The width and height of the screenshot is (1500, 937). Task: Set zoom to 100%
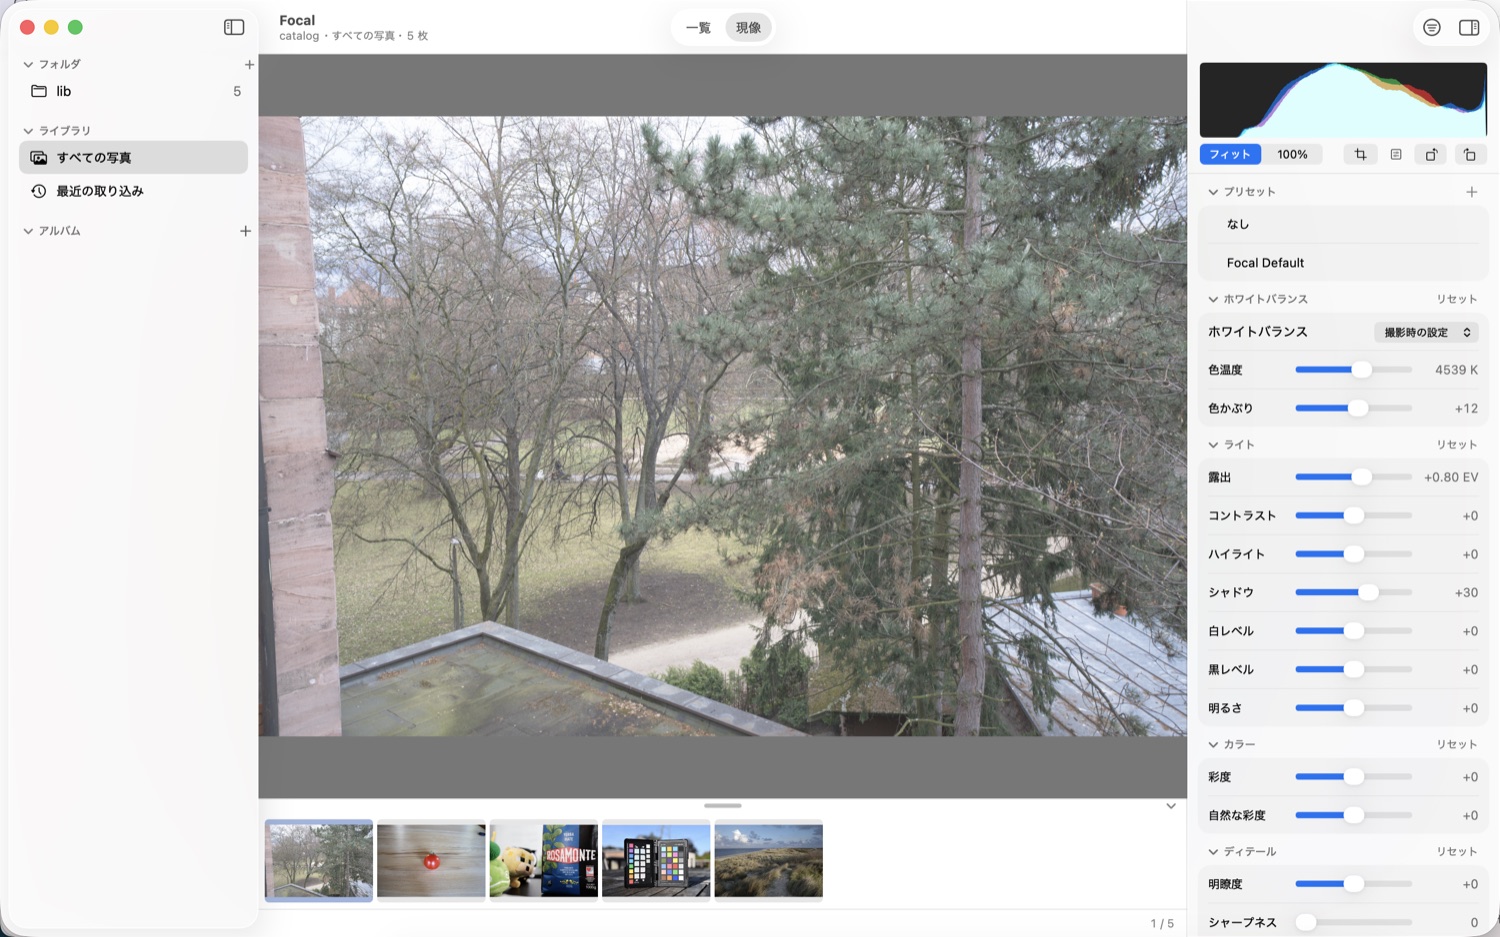pyautogui.click(x=1292, y=154)
